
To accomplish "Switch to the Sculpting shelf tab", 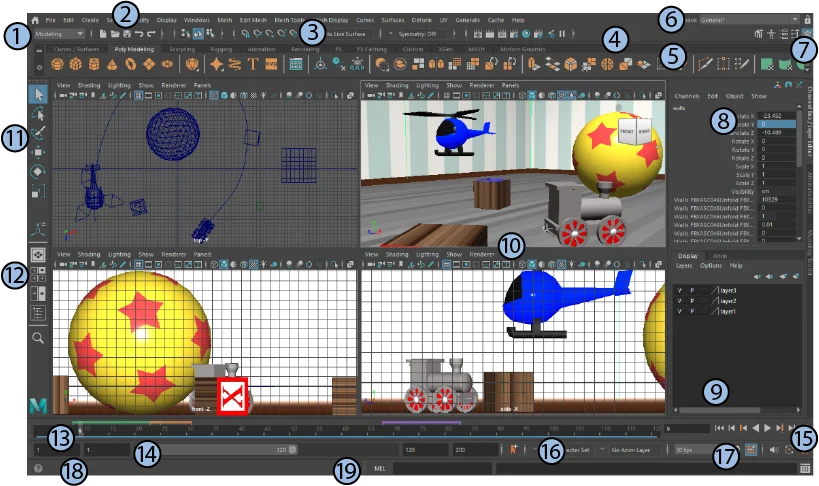I will [182, 50].
